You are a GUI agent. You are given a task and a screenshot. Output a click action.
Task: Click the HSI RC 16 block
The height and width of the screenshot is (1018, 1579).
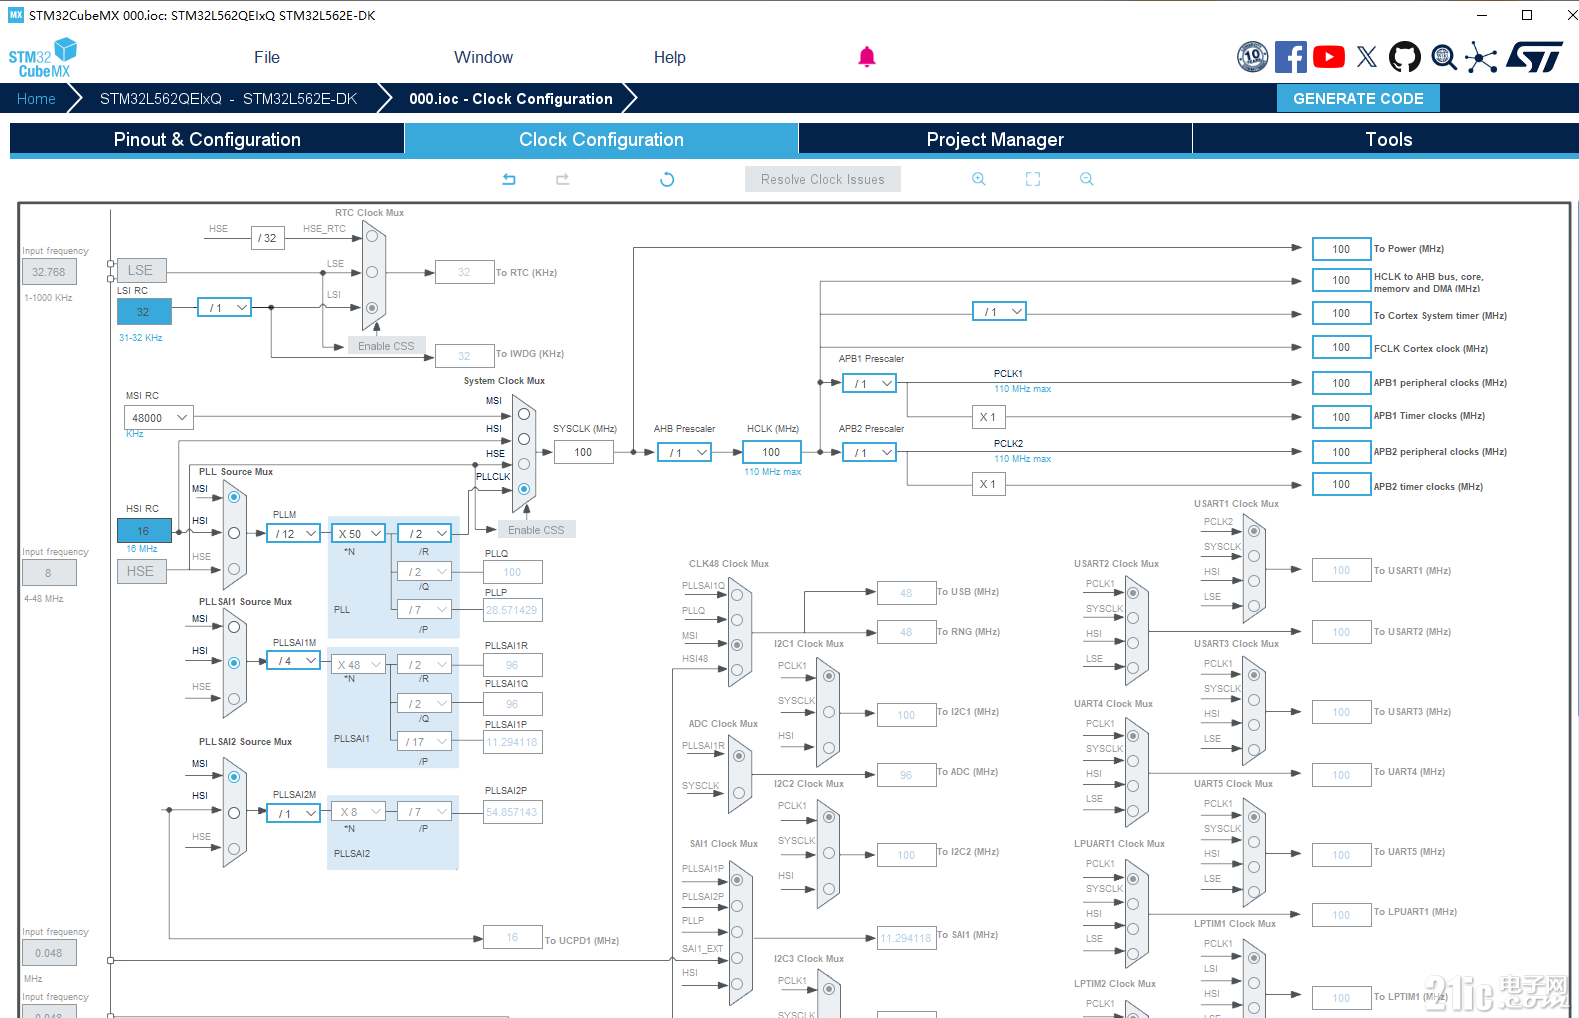click(144, 531)
